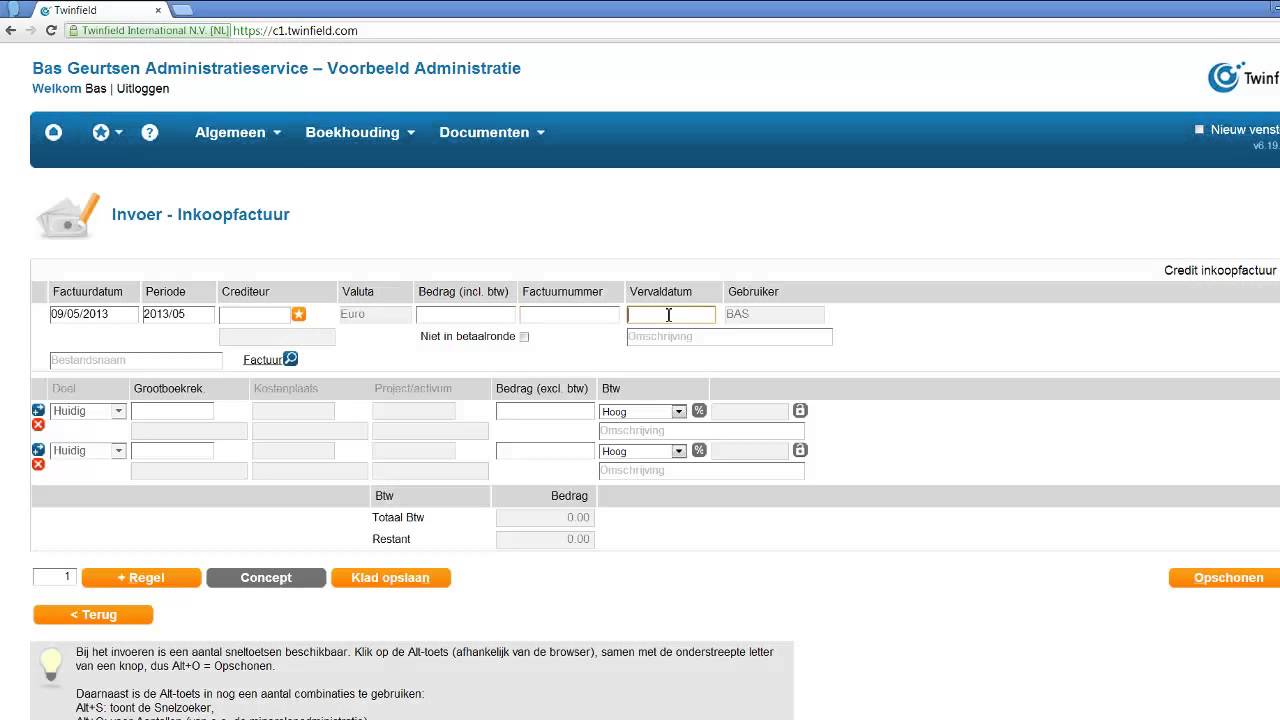Click the header Omschrijving field under Vervaldatum
Image resolution: width=1280 pixels, height=720 pixels.
(730, 337)
